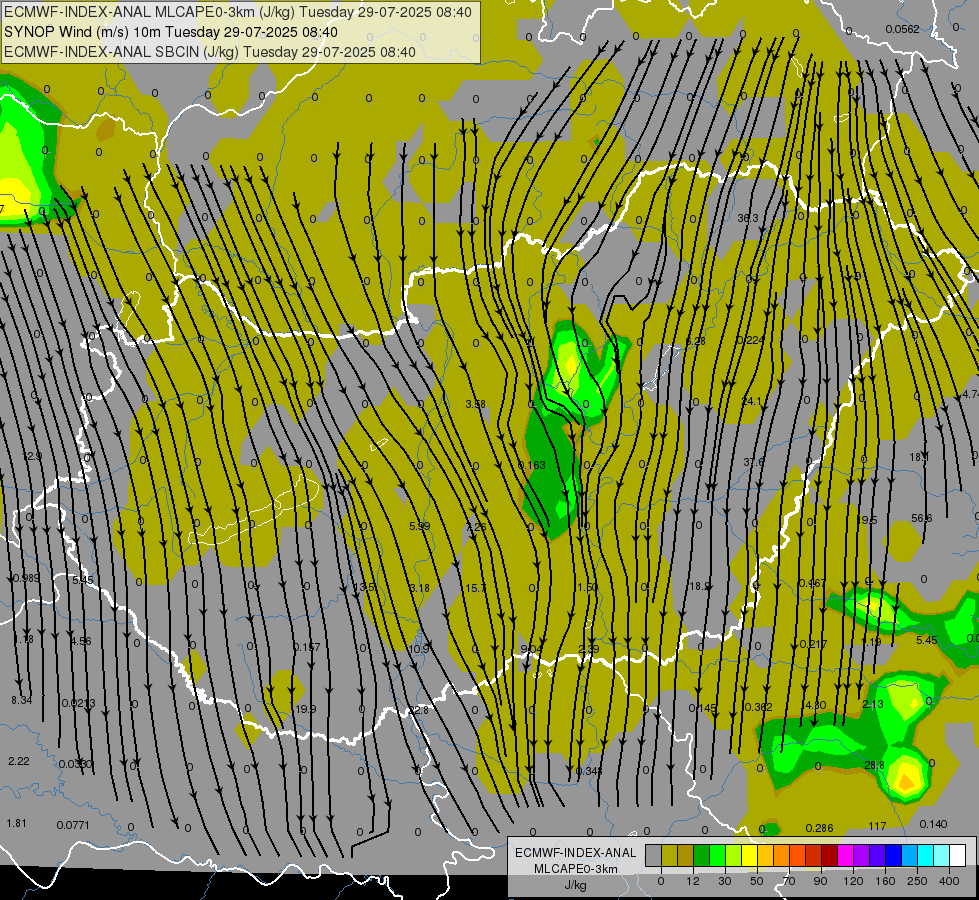Click the gray swatch in the legend
Screen dimensions: 979x900
(x=654, y=855)
